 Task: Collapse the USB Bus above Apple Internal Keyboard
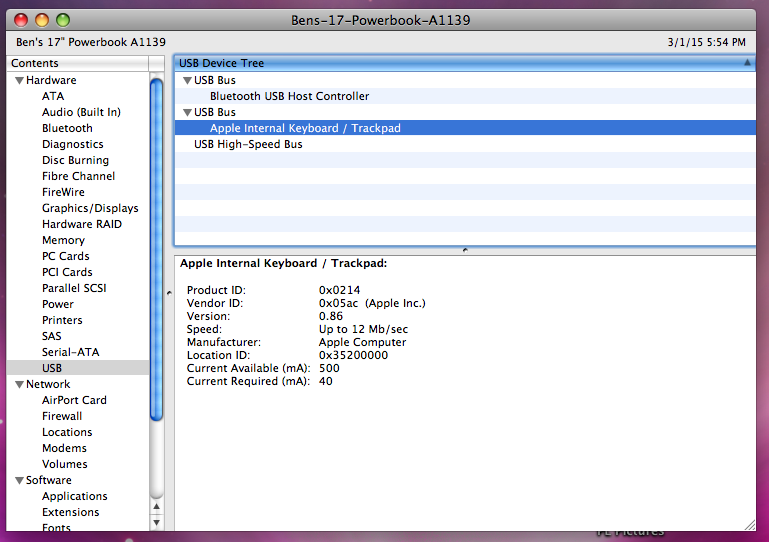(187, 112)
